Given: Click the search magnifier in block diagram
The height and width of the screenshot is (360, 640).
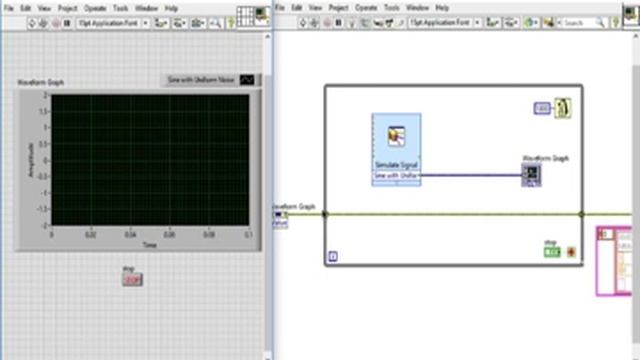Looking at the screenshot, I should click(x=600, y=23).
